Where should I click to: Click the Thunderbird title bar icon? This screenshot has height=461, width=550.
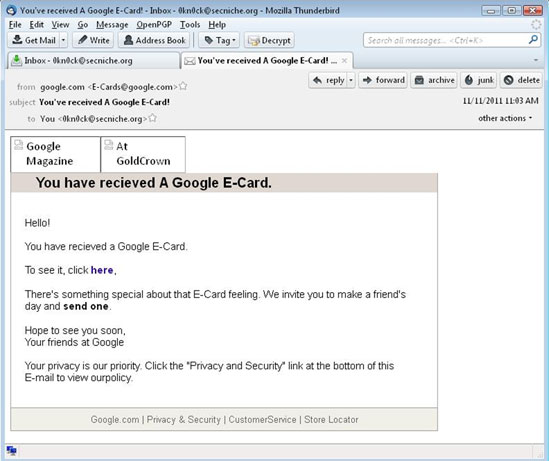point(12,11)
